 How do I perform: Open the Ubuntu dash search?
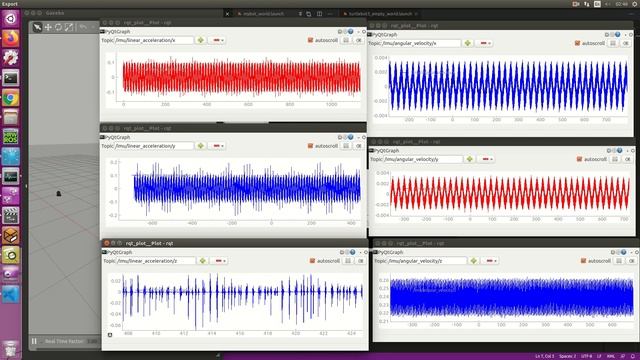pyautogui.click(x=11, y=18)
